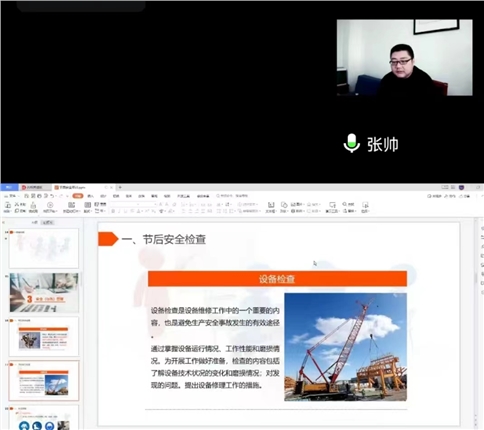Expand the font name combo box
This screenshot has width=484, height=430.
[x=124, y=204]
